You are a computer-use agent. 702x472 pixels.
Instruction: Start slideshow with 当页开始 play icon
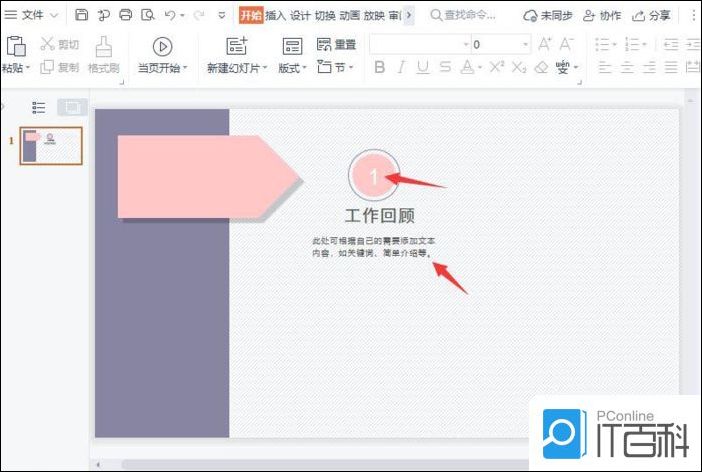pos(162,47)
